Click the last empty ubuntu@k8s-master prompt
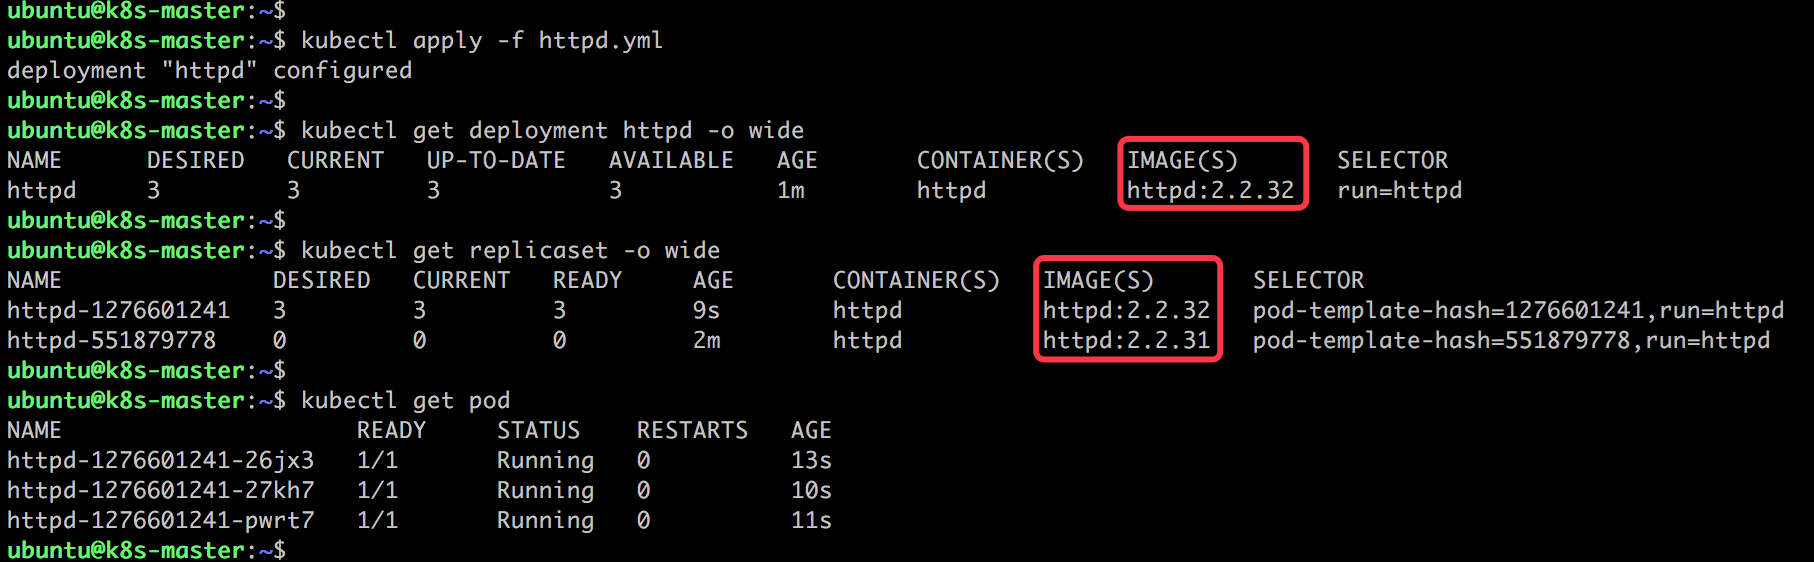 (146, 550)
